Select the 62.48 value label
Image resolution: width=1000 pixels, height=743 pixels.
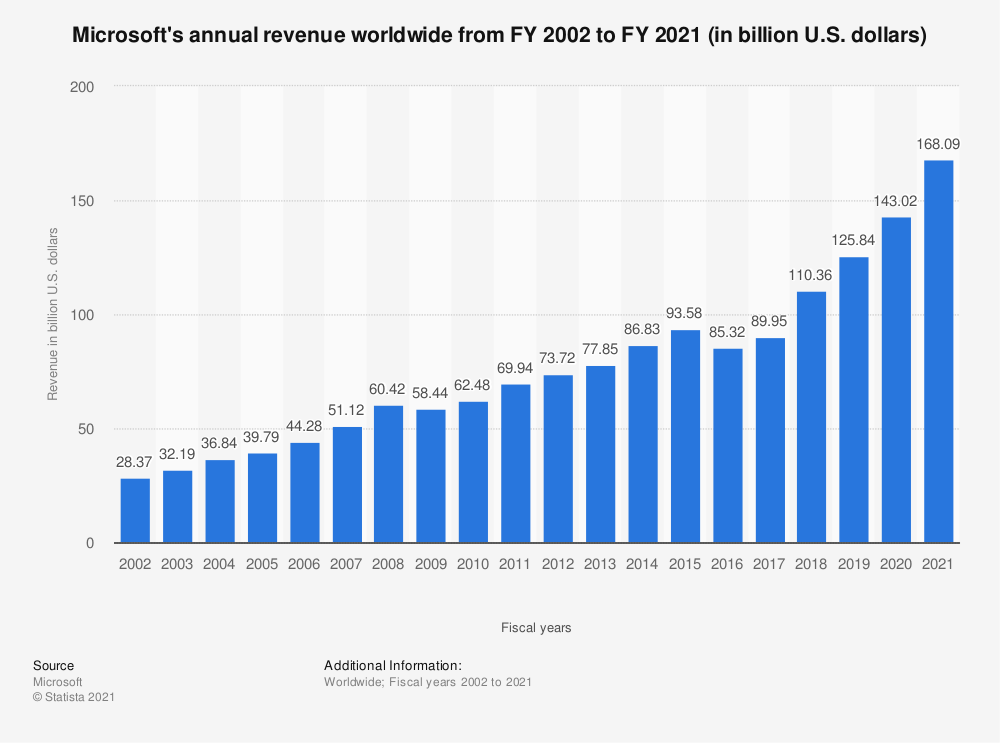pos(473,385)
